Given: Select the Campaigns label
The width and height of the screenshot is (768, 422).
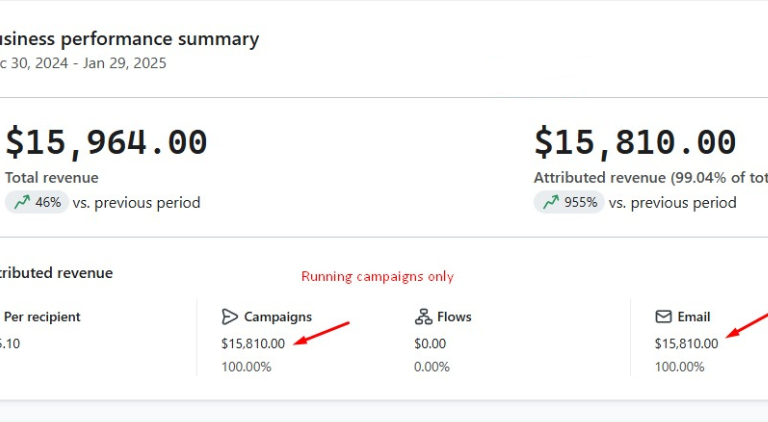Looking at the screenshot, I should (x=278, y=317).
